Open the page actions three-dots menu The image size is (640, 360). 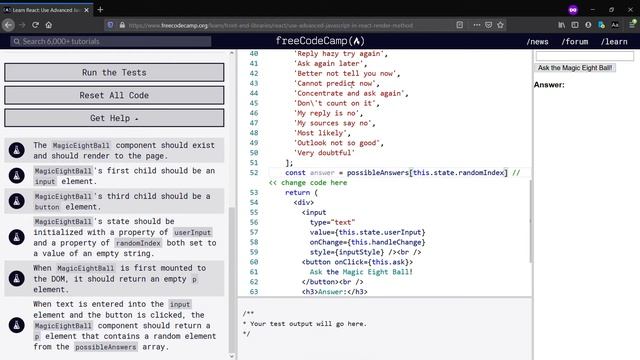(477, 25)
